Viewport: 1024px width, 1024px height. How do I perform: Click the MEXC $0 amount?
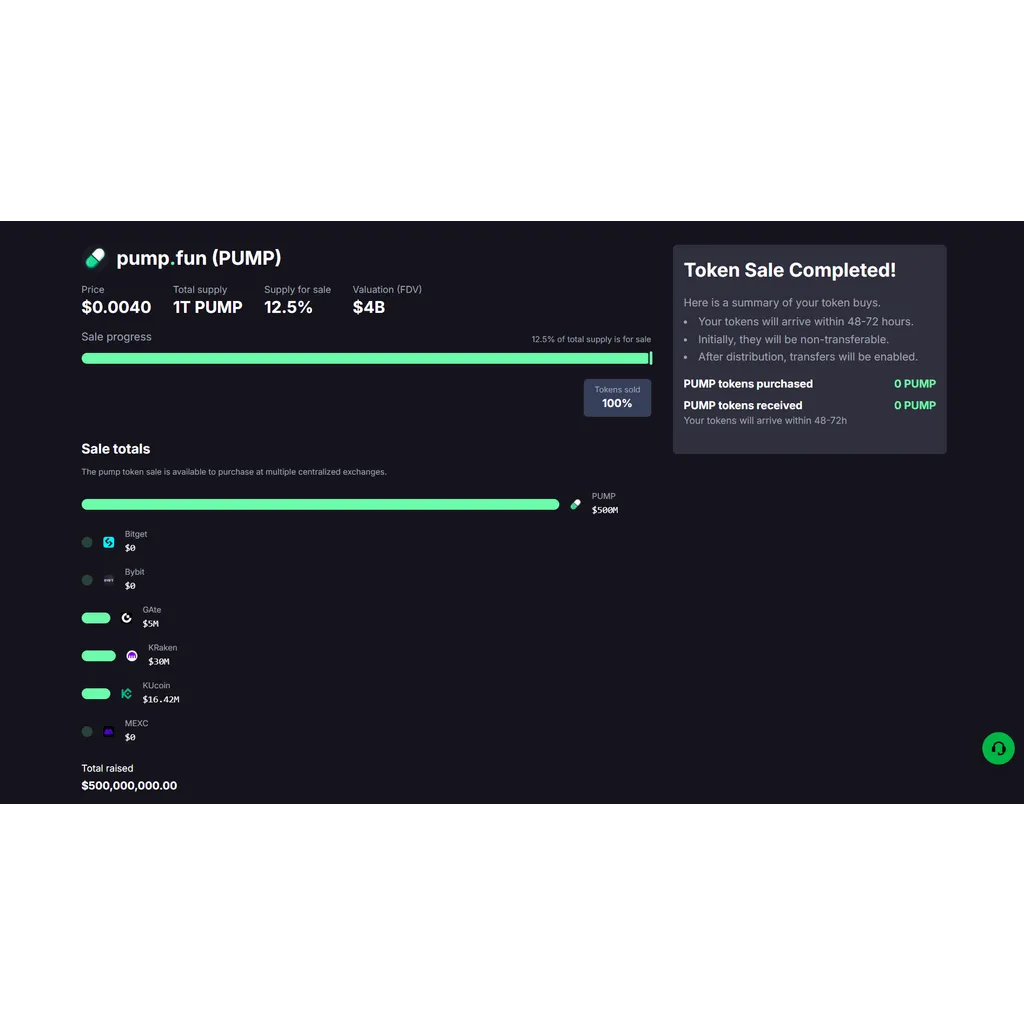tap(130, 737)
